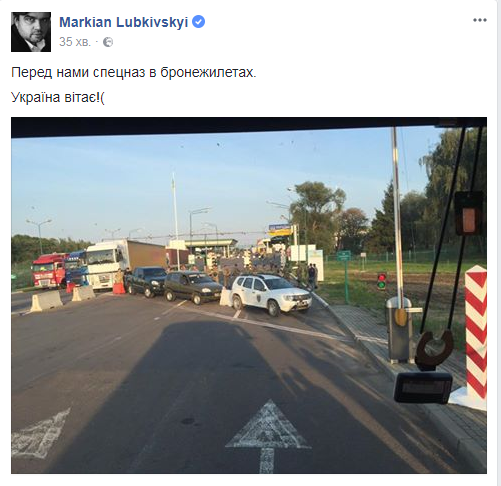Click the blue verified badge icon
501x486 pixels.
click(199, 22)
